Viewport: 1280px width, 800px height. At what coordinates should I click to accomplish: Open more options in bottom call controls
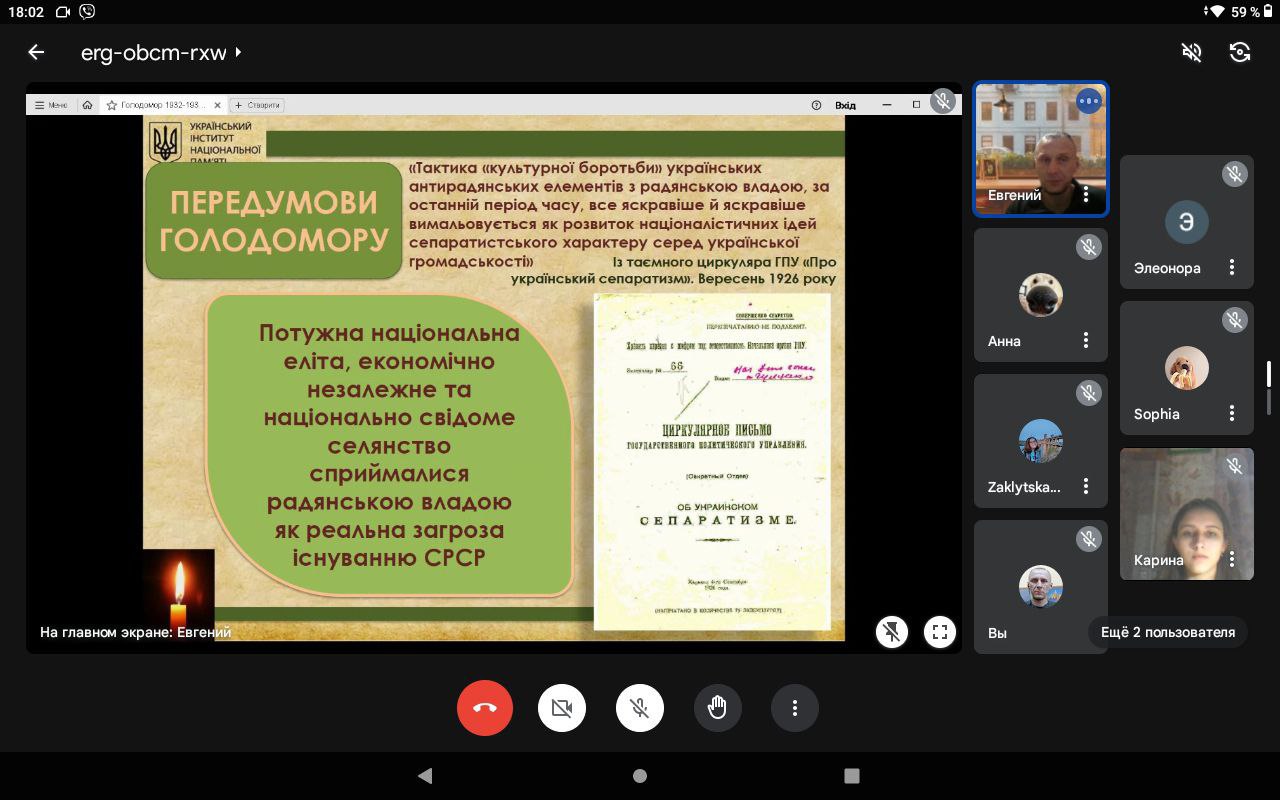795,708
